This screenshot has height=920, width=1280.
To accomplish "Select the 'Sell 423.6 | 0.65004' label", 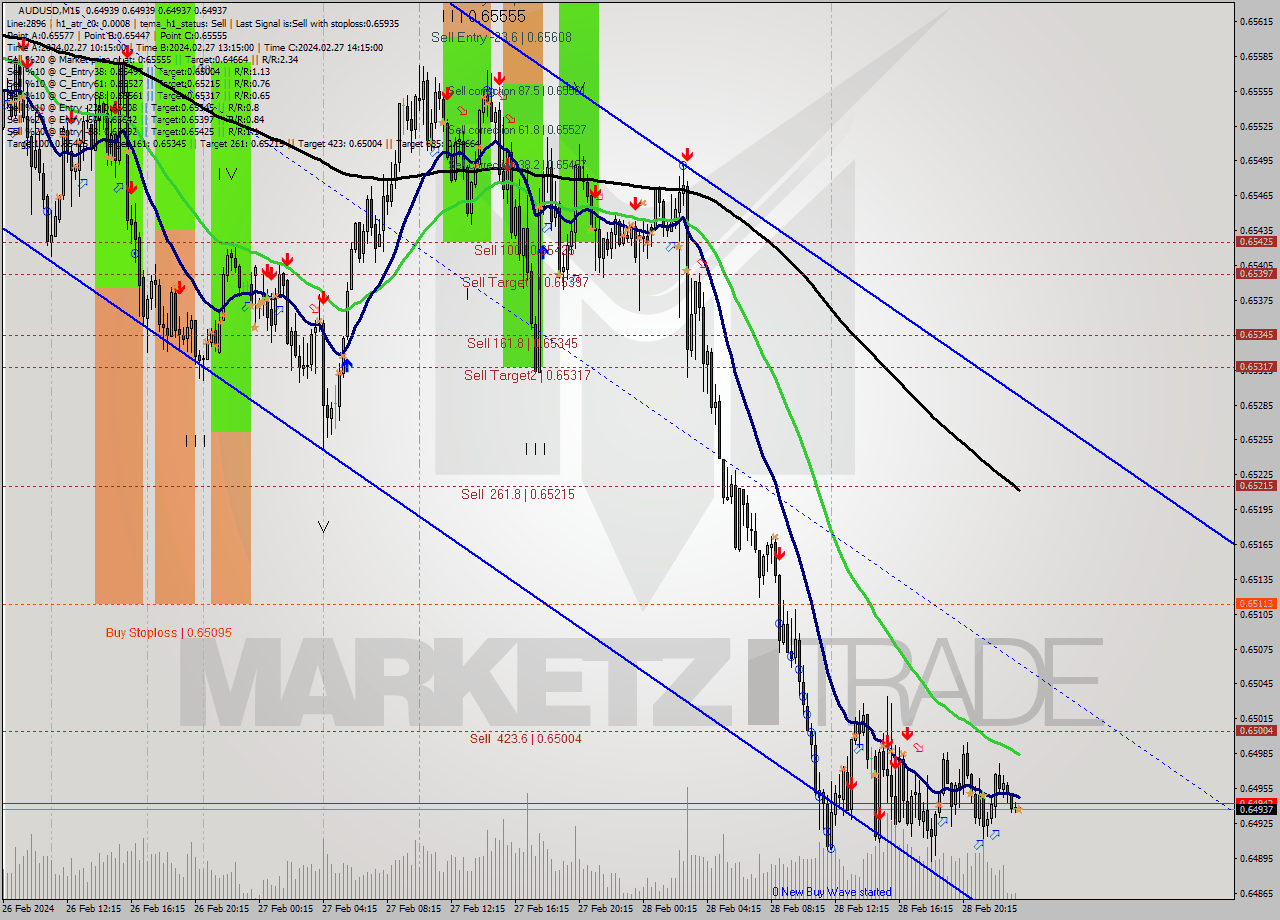I will (525, 739).
